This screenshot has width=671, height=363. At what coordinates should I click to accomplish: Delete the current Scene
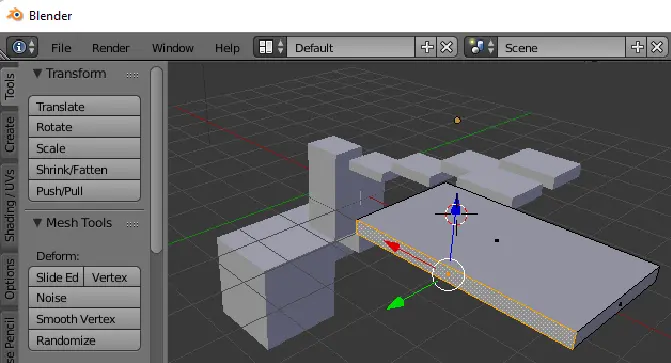point(657,47)
